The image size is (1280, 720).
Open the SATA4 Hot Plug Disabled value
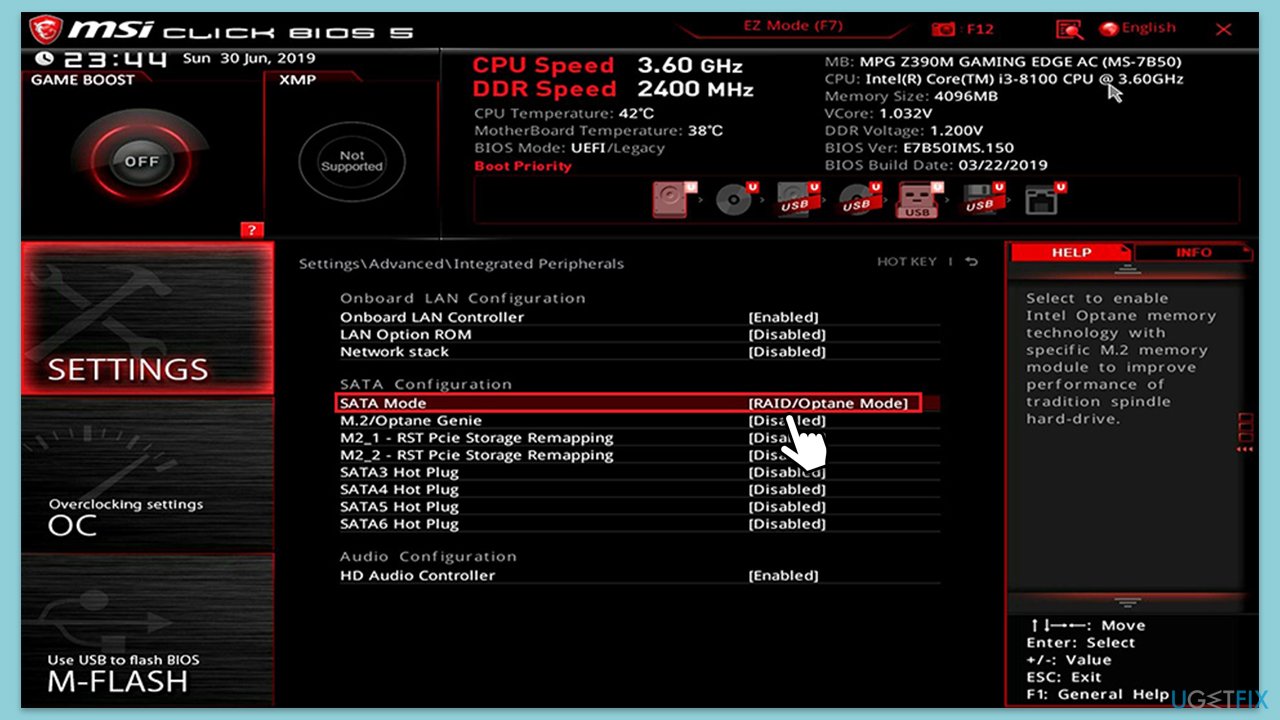click(x=787, y=489)
